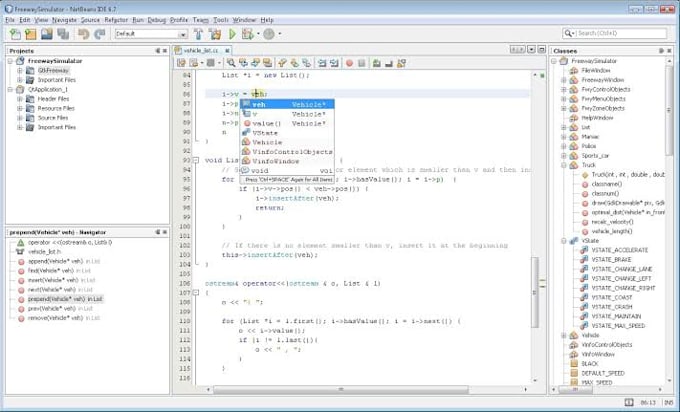Click the red macro record icon

click(x=348, y=62)
